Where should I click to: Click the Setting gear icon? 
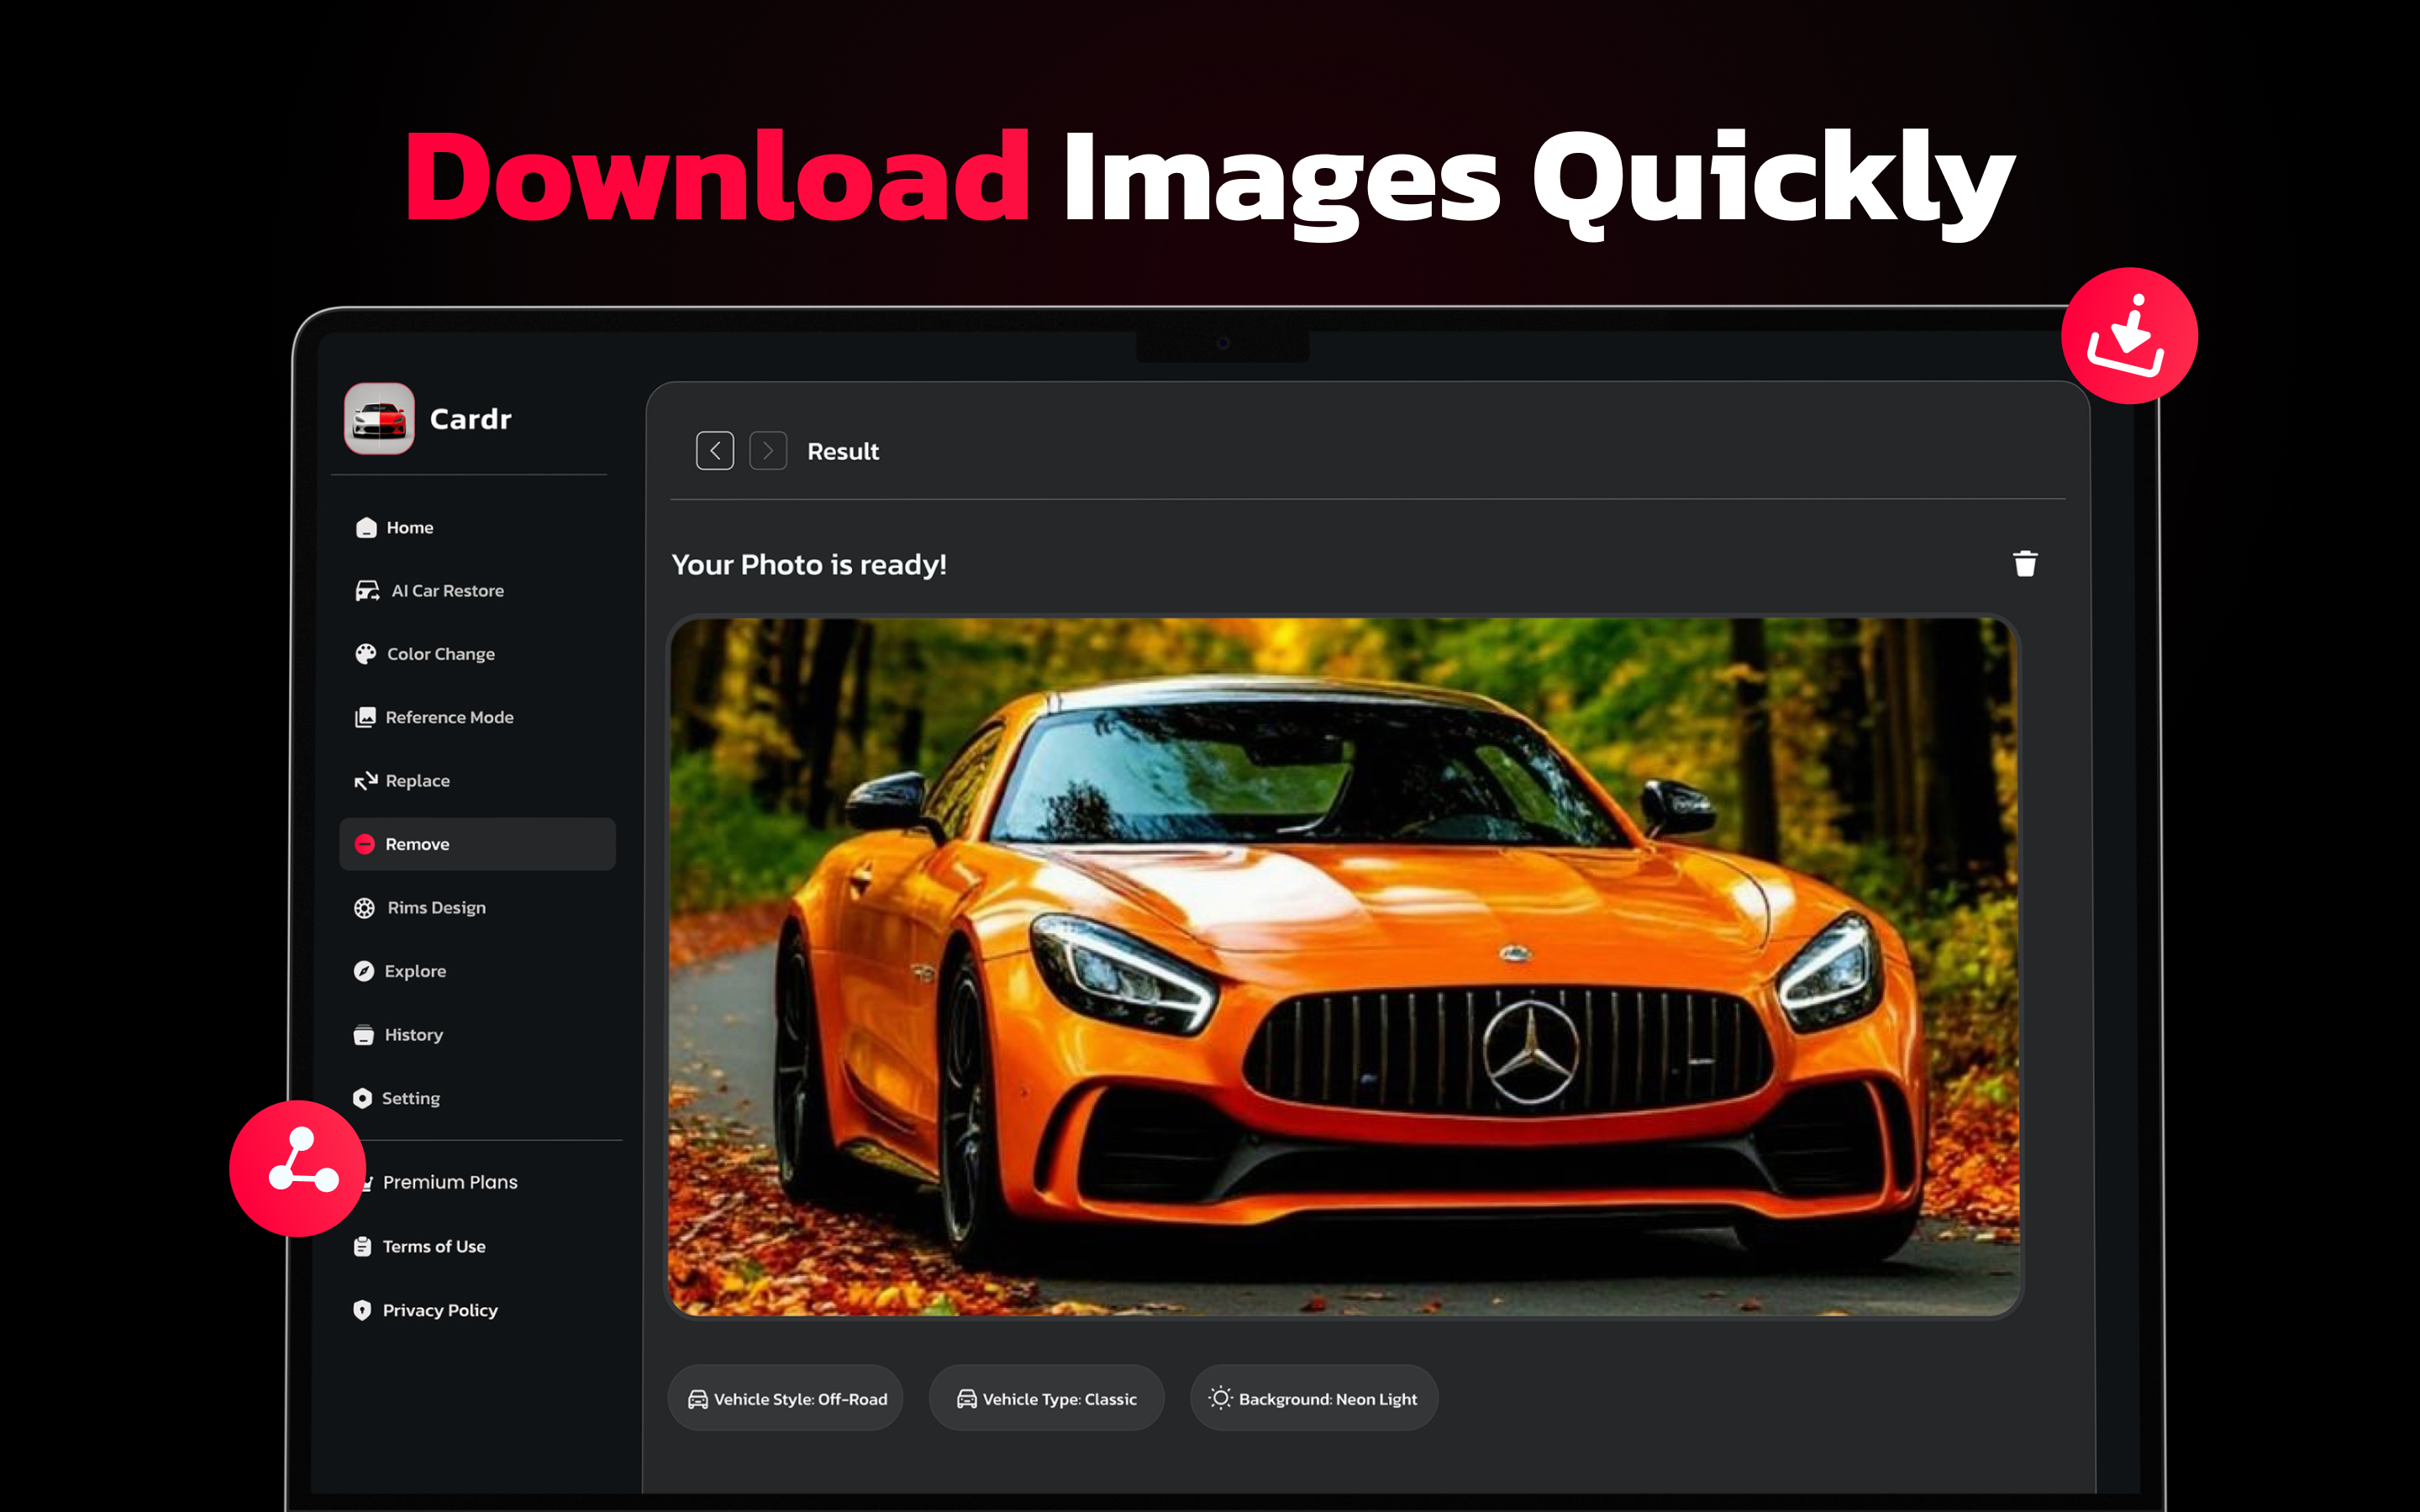pos(362,1098)
